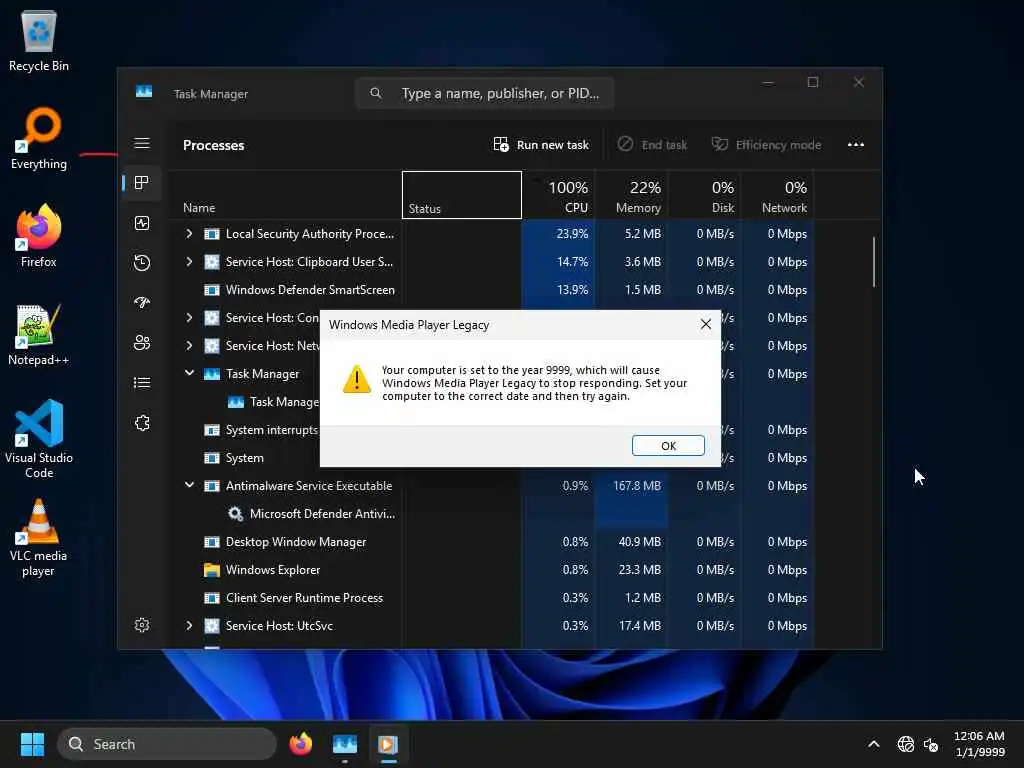
Task: Select Everything desktop shortcut
Action: tap(39, 138)
